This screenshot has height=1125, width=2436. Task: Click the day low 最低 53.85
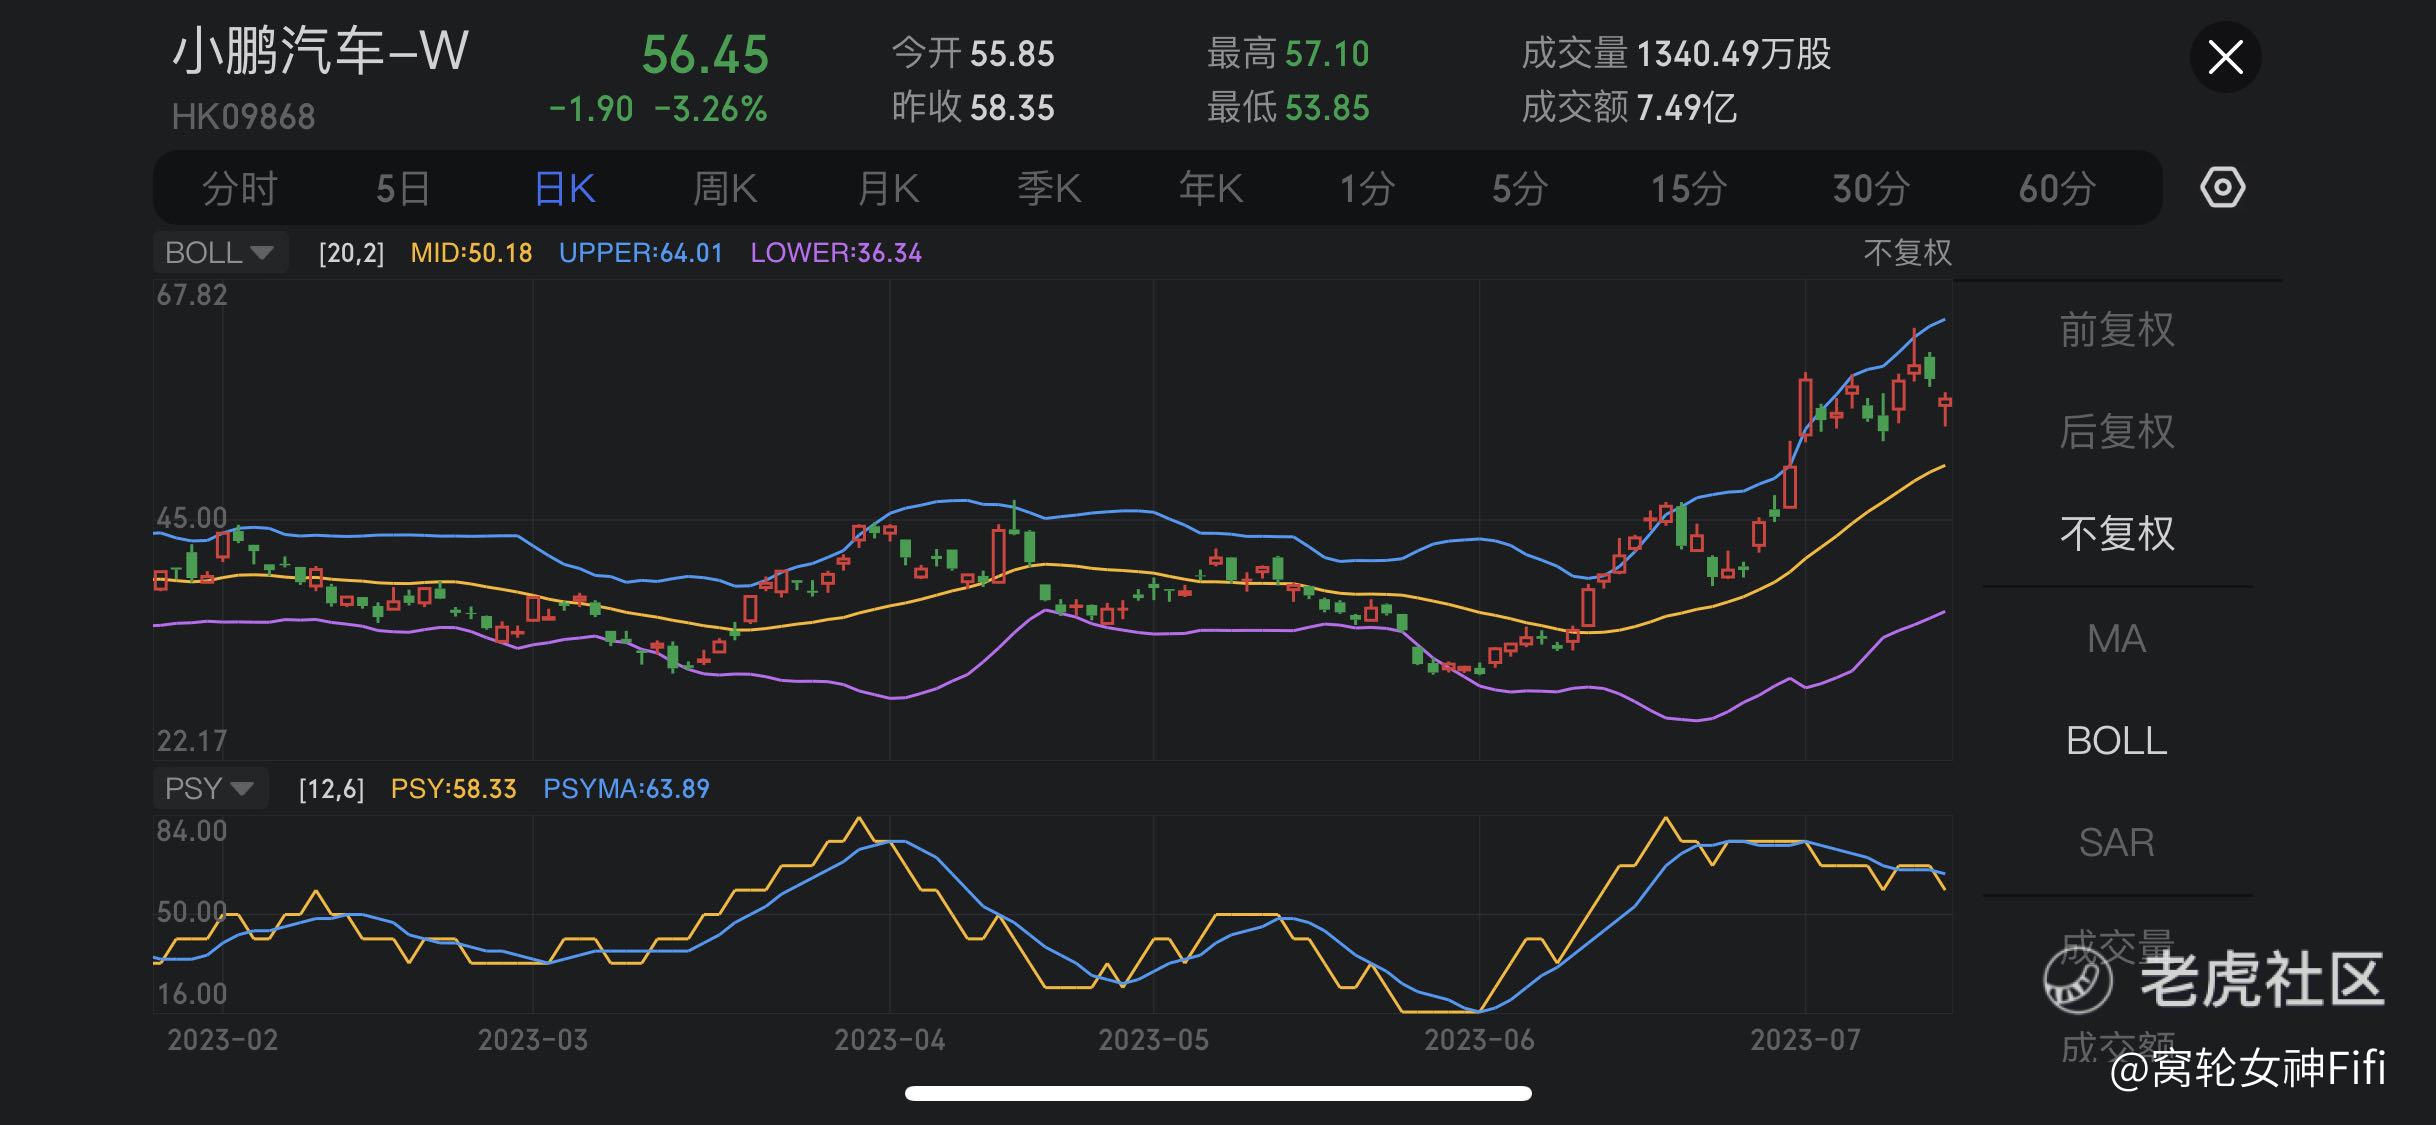click(x=1288, y=108)
